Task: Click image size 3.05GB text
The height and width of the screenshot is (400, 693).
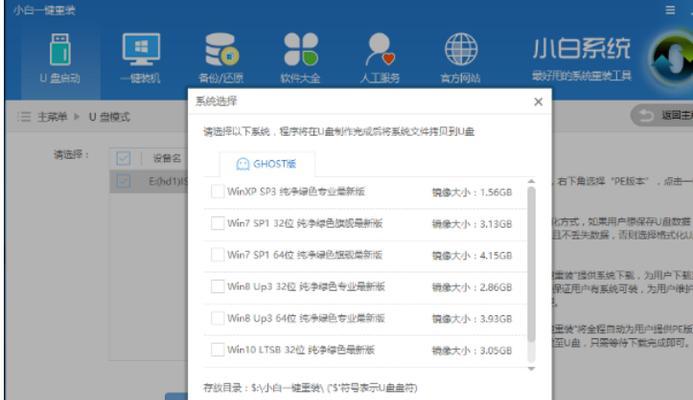Action: pos(472,350)
